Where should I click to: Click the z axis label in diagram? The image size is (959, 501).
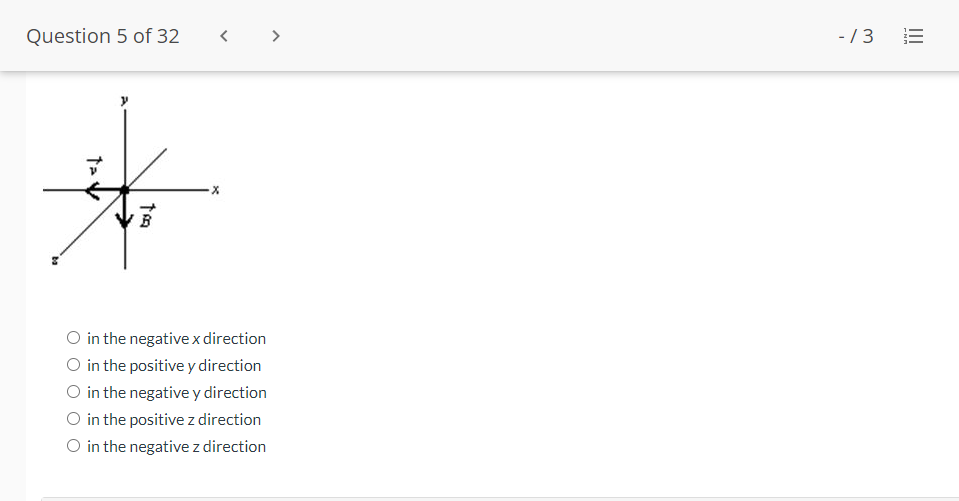[x=54, y=260]
